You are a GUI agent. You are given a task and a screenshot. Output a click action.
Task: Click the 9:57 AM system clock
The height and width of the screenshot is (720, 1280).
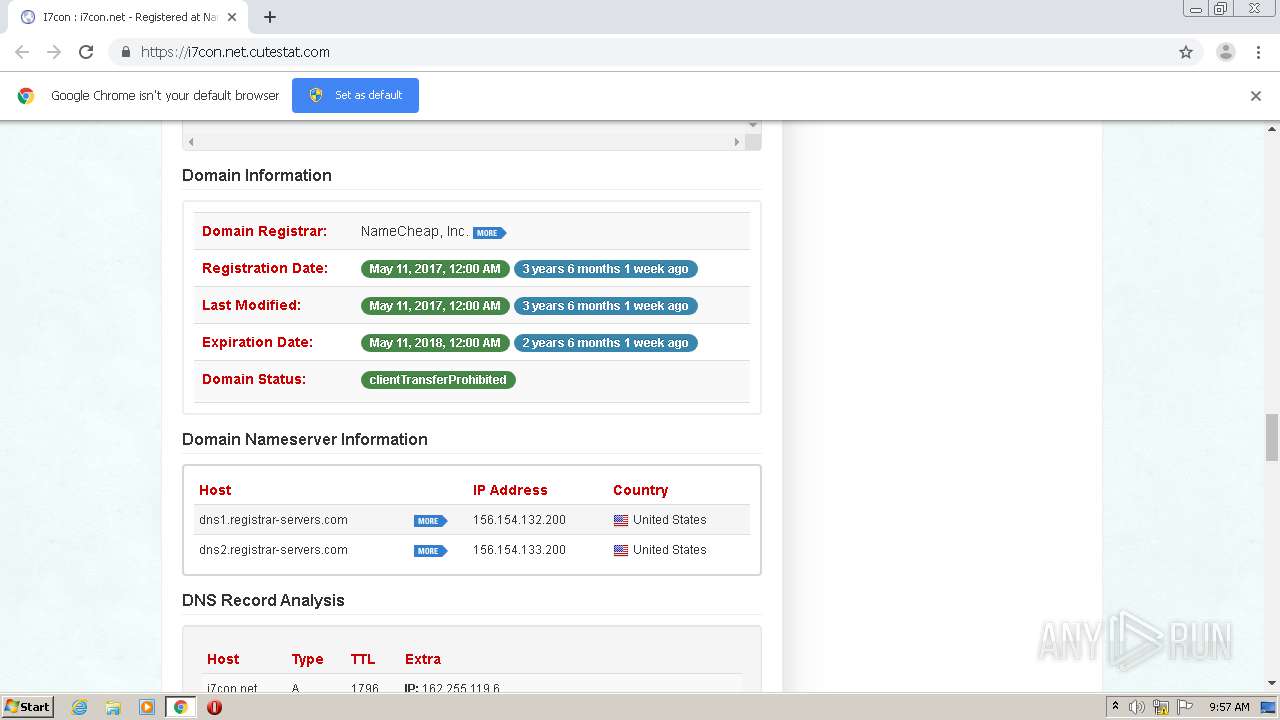pyautogui.click(x=1229, y=707)
